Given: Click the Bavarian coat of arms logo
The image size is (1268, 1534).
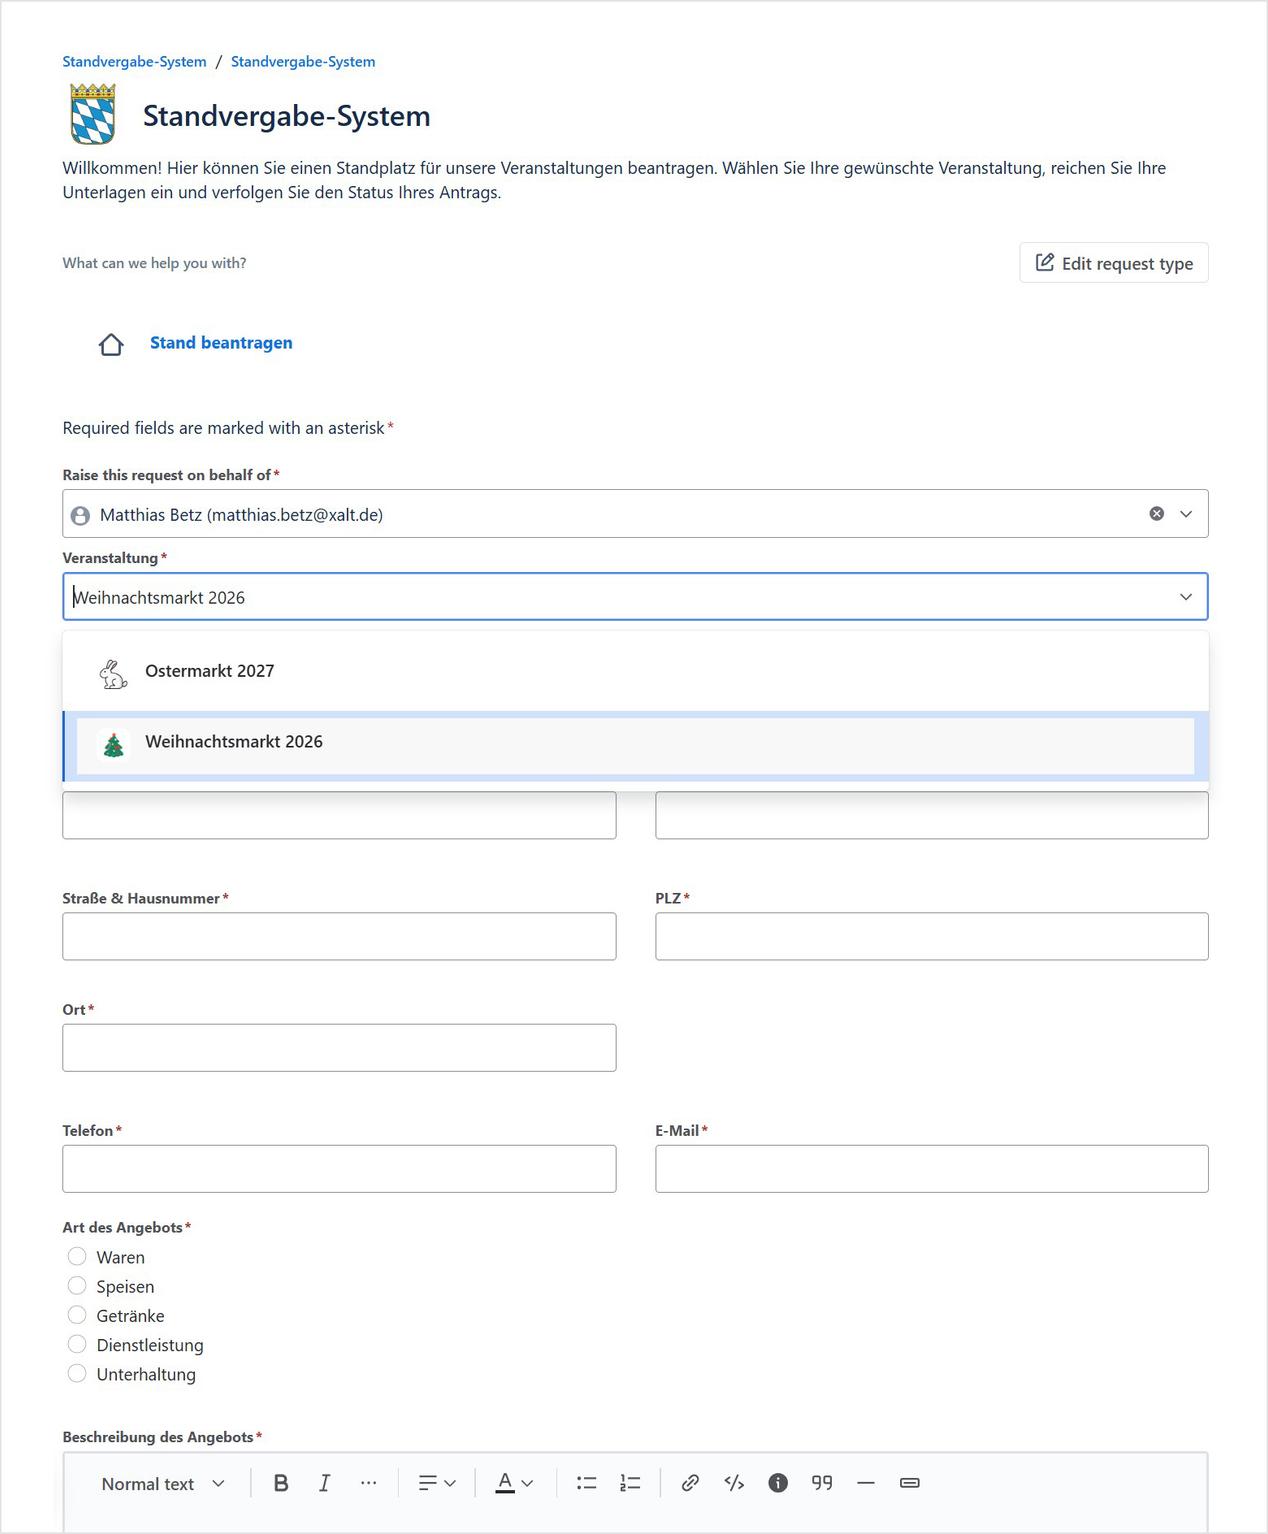Looking at the screenshot, I should tap(93, 114).
